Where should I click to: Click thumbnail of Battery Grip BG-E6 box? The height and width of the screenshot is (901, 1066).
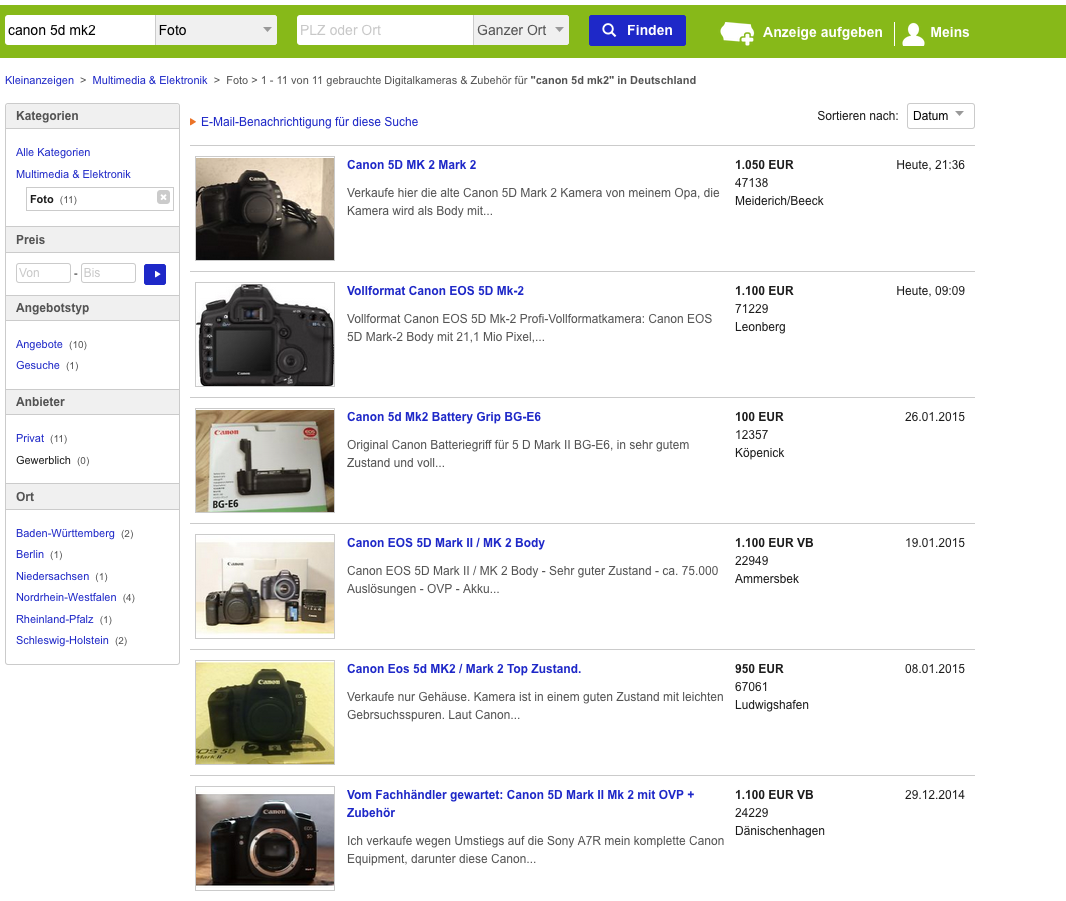tap(264, 460)
